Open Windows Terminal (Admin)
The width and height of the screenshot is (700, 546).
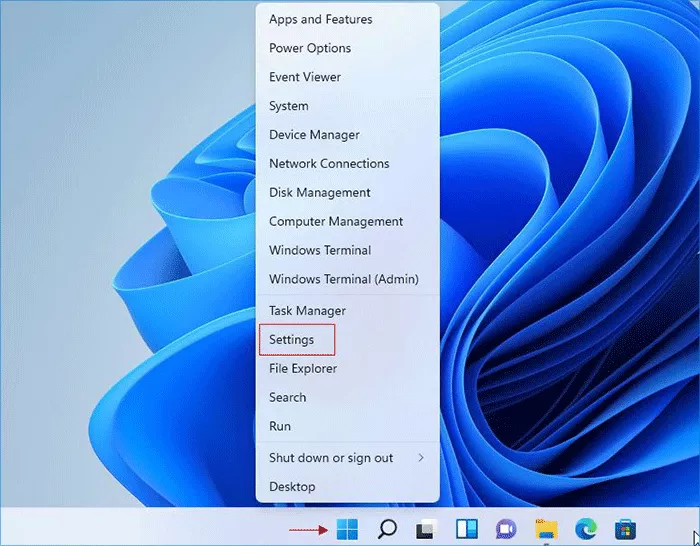343,280
